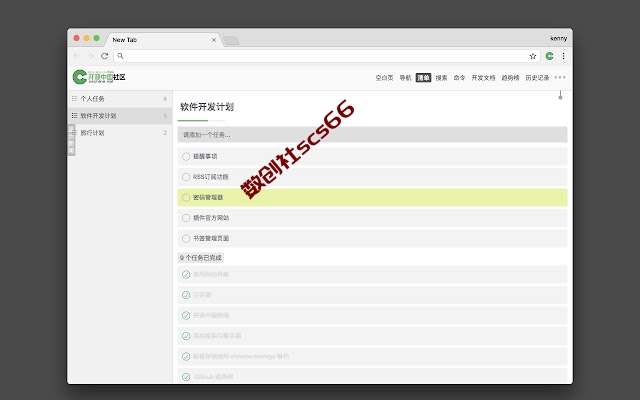Click the pin icon at top right of list
640x400 pixels.
pyautogui.click(x=560, y=95)
